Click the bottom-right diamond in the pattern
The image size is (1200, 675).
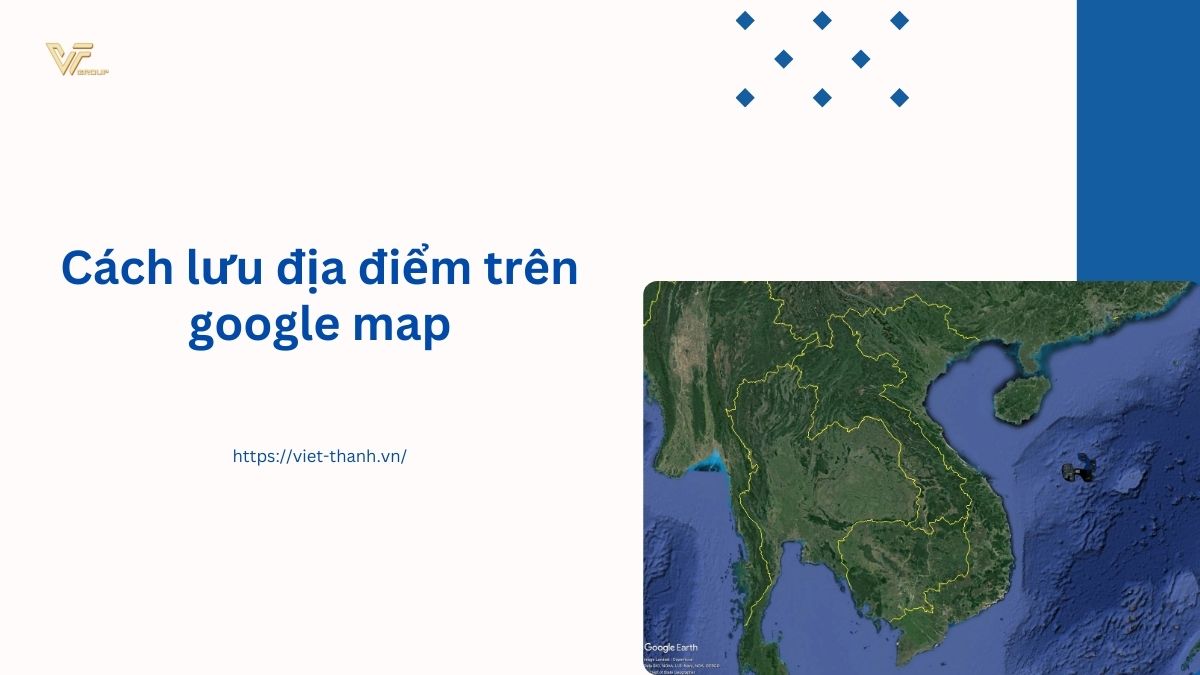click(x=899, y=97)
